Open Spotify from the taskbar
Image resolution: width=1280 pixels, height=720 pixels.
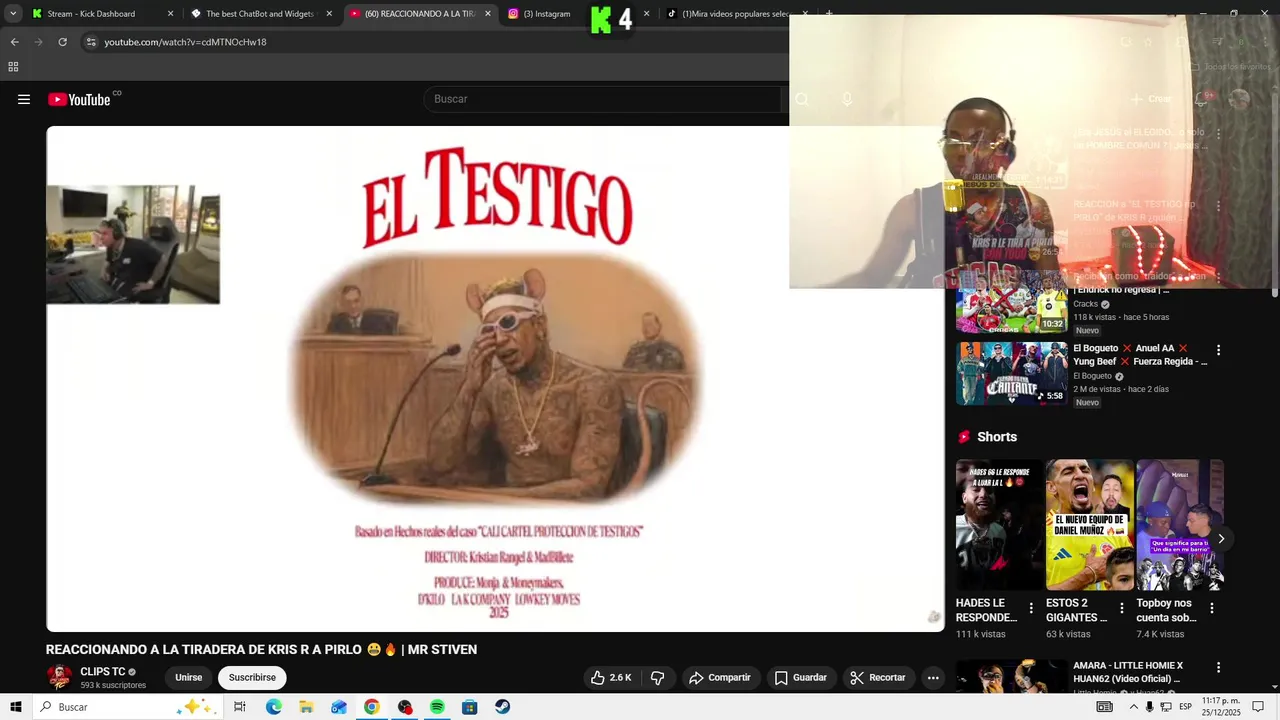pos(437,707)
